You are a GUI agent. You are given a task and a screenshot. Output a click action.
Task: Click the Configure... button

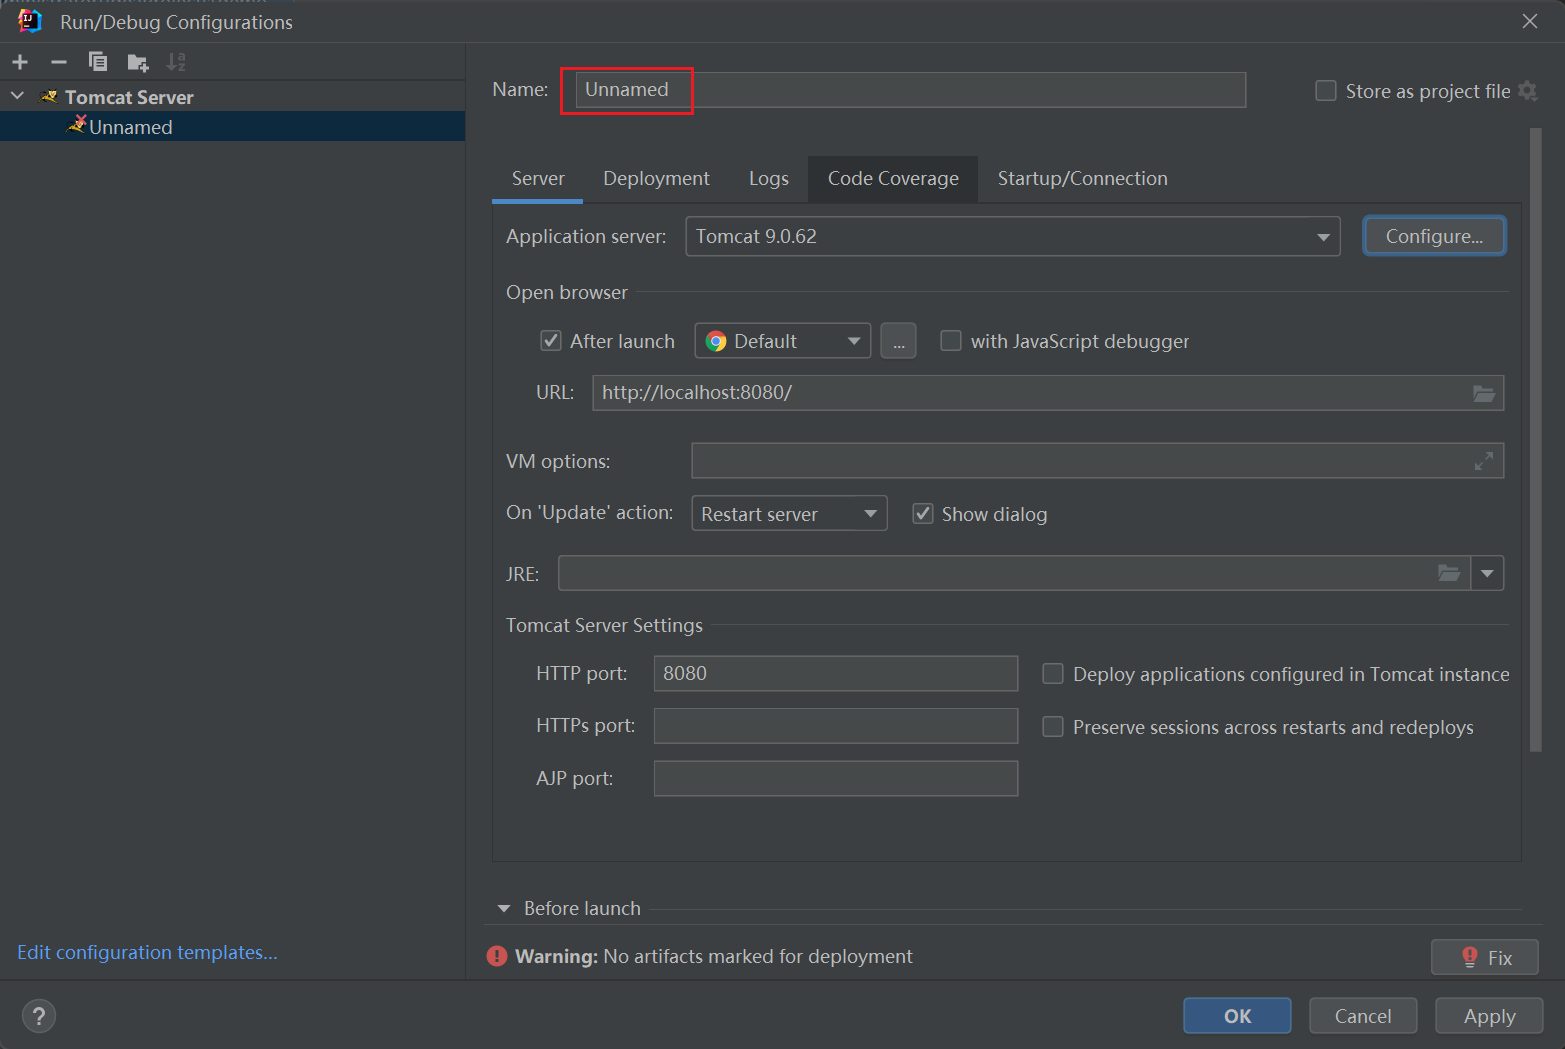[1433, 237]
